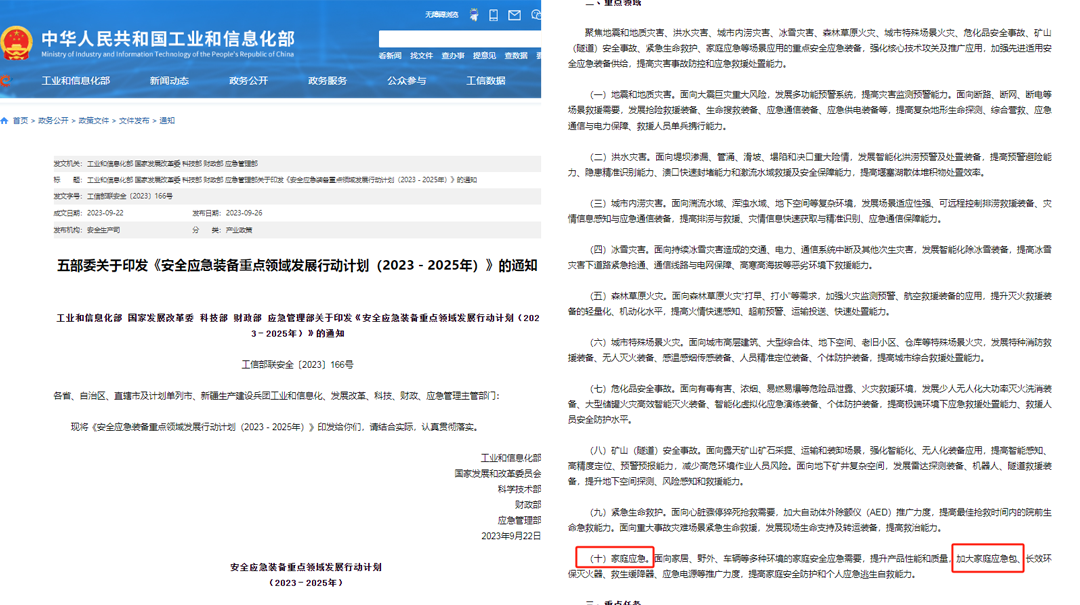The image size is (1080, 605).
Task: Open 无障碍浏览 accessibility browsing
Action: (441, 15)
